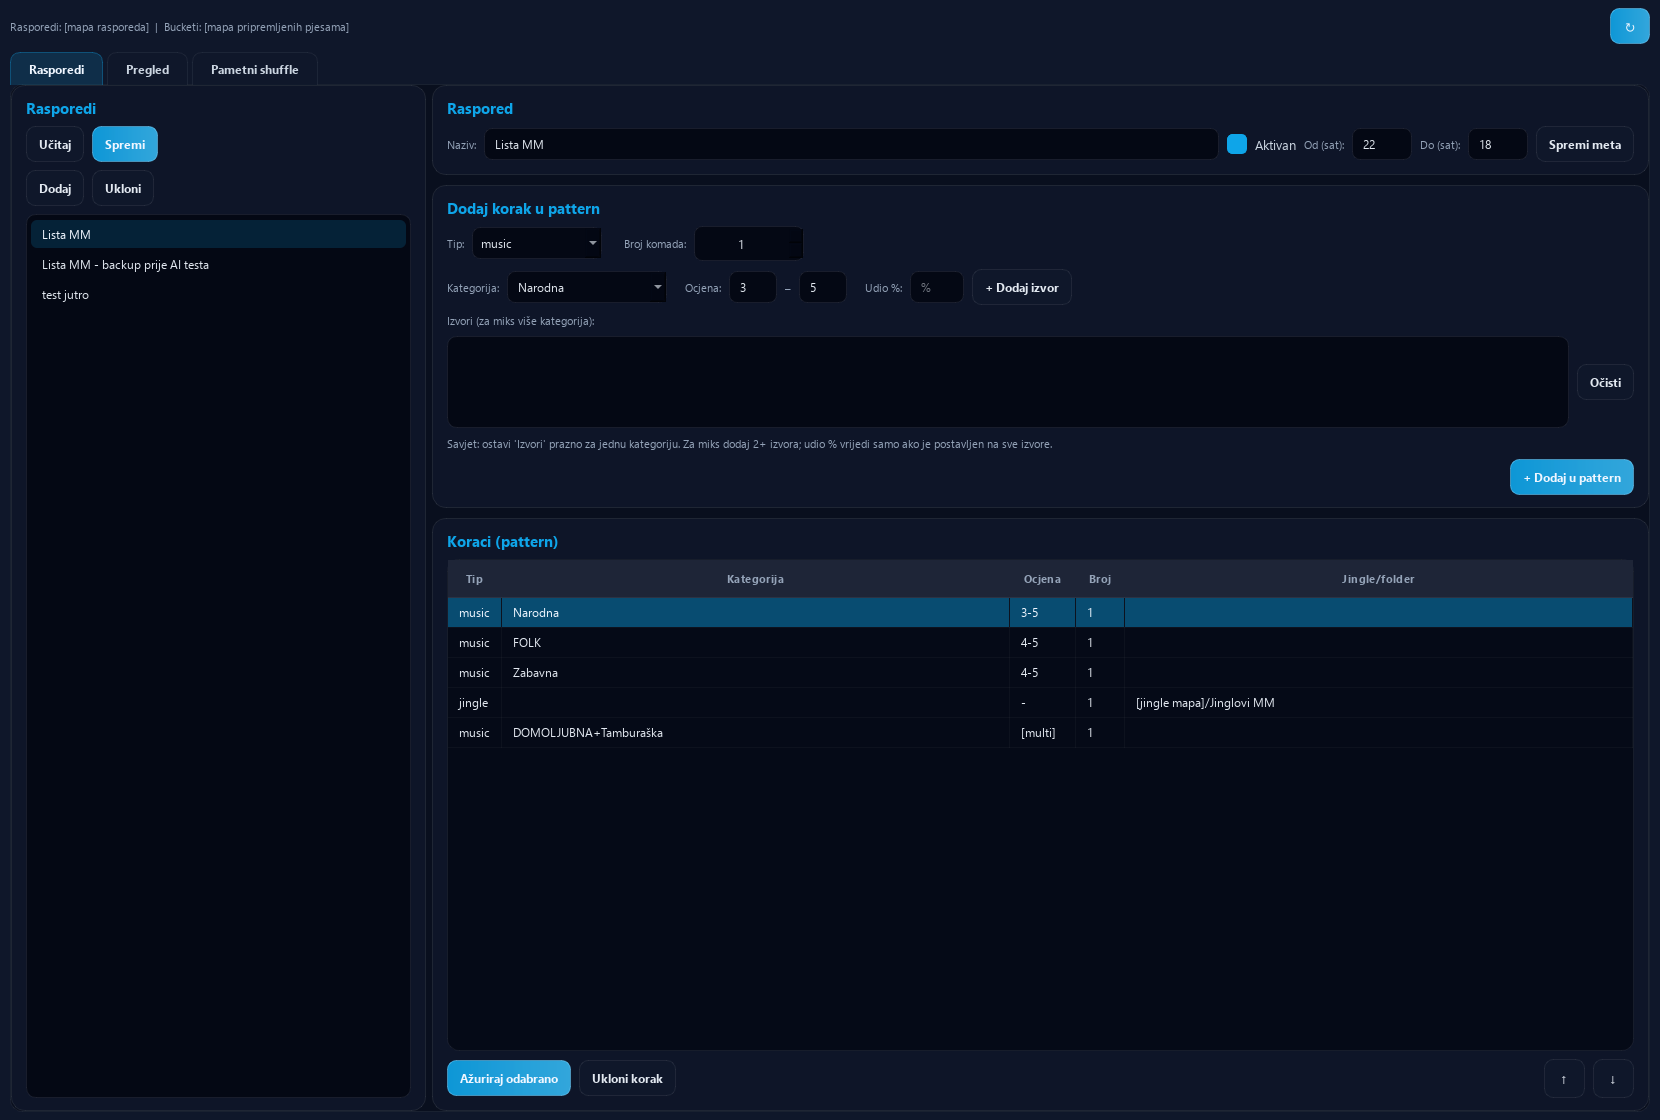
Task: Switch to the Pregled tab
Action: pos(147,69)
